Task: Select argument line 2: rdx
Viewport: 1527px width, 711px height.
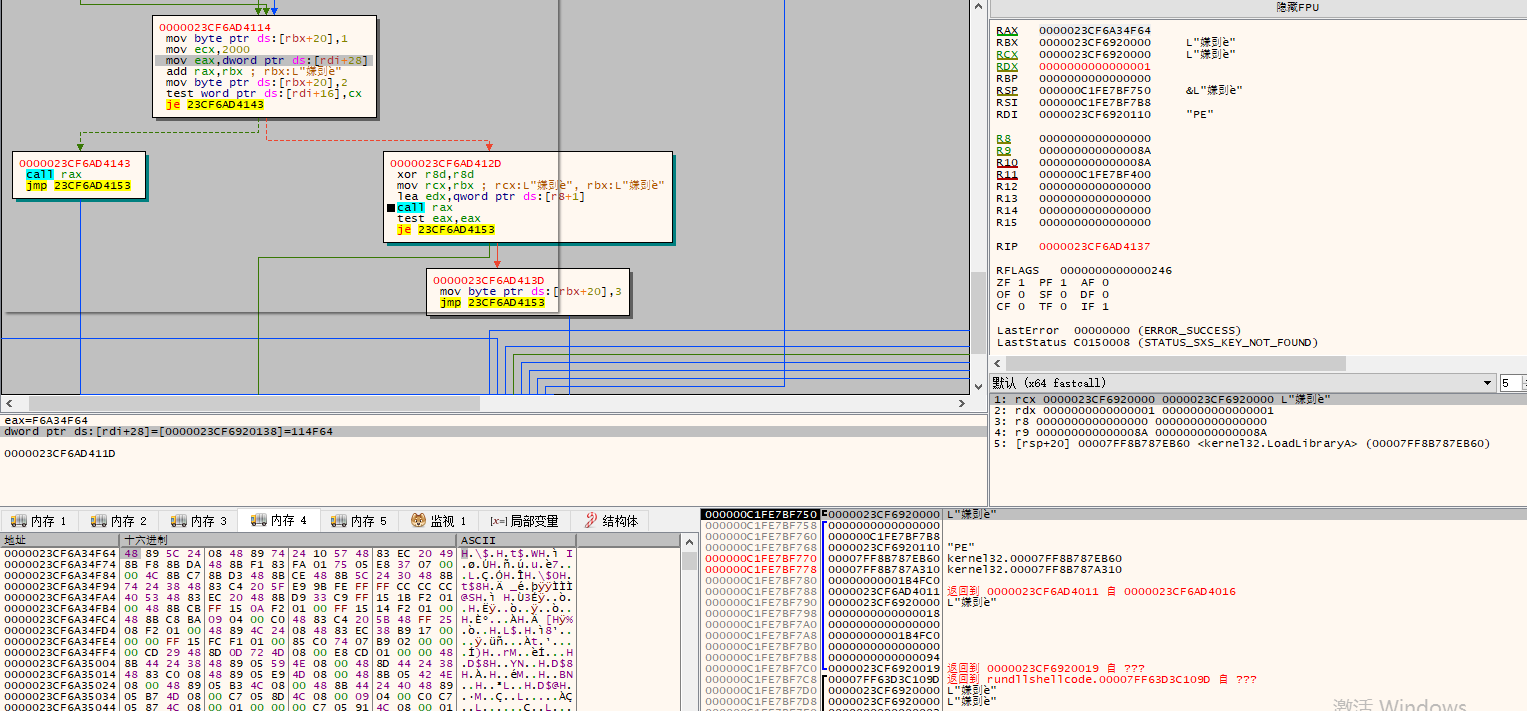Action: (1258, 410)
